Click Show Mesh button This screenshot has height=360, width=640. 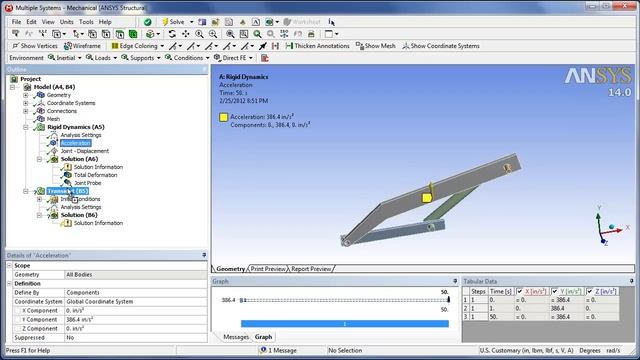[376, 46]
